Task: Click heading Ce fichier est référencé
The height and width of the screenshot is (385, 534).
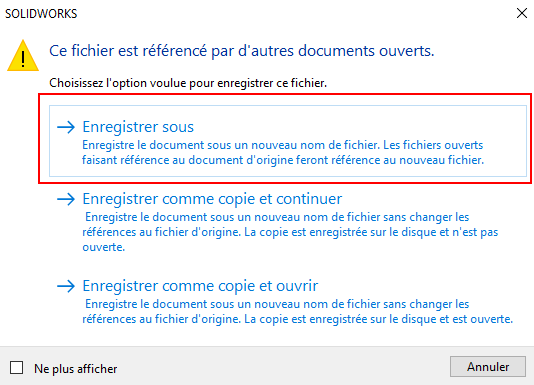Action: [x=241, y=51]
